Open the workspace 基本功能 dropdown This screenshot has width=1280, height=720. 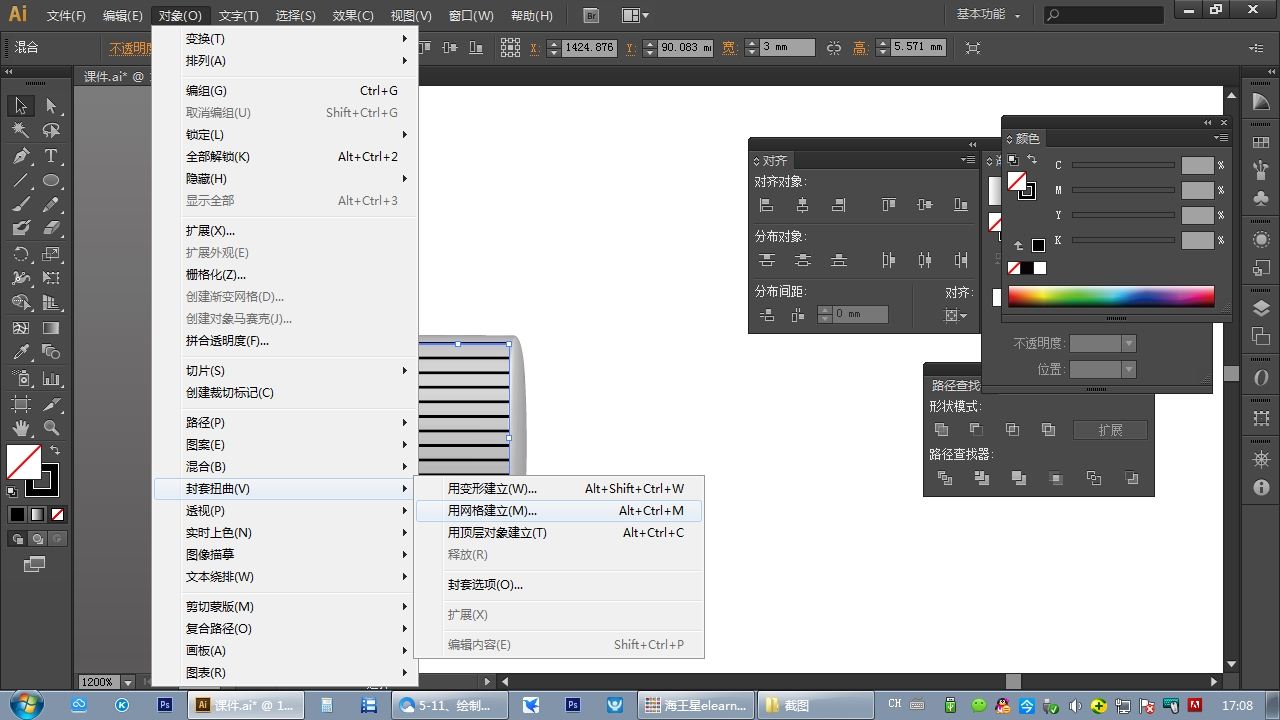tap(988, 15)
